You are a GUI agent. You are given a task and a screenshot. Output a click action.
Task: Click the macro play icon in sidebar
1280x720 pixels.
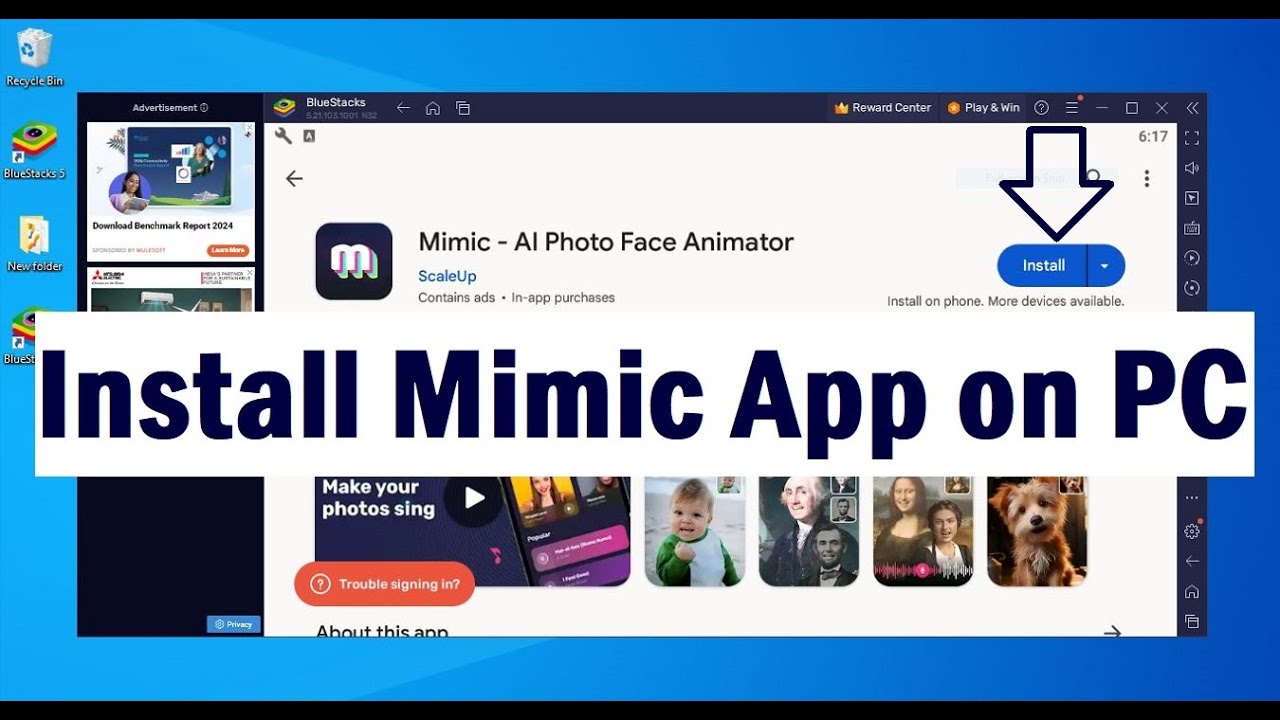[1191, 258]
